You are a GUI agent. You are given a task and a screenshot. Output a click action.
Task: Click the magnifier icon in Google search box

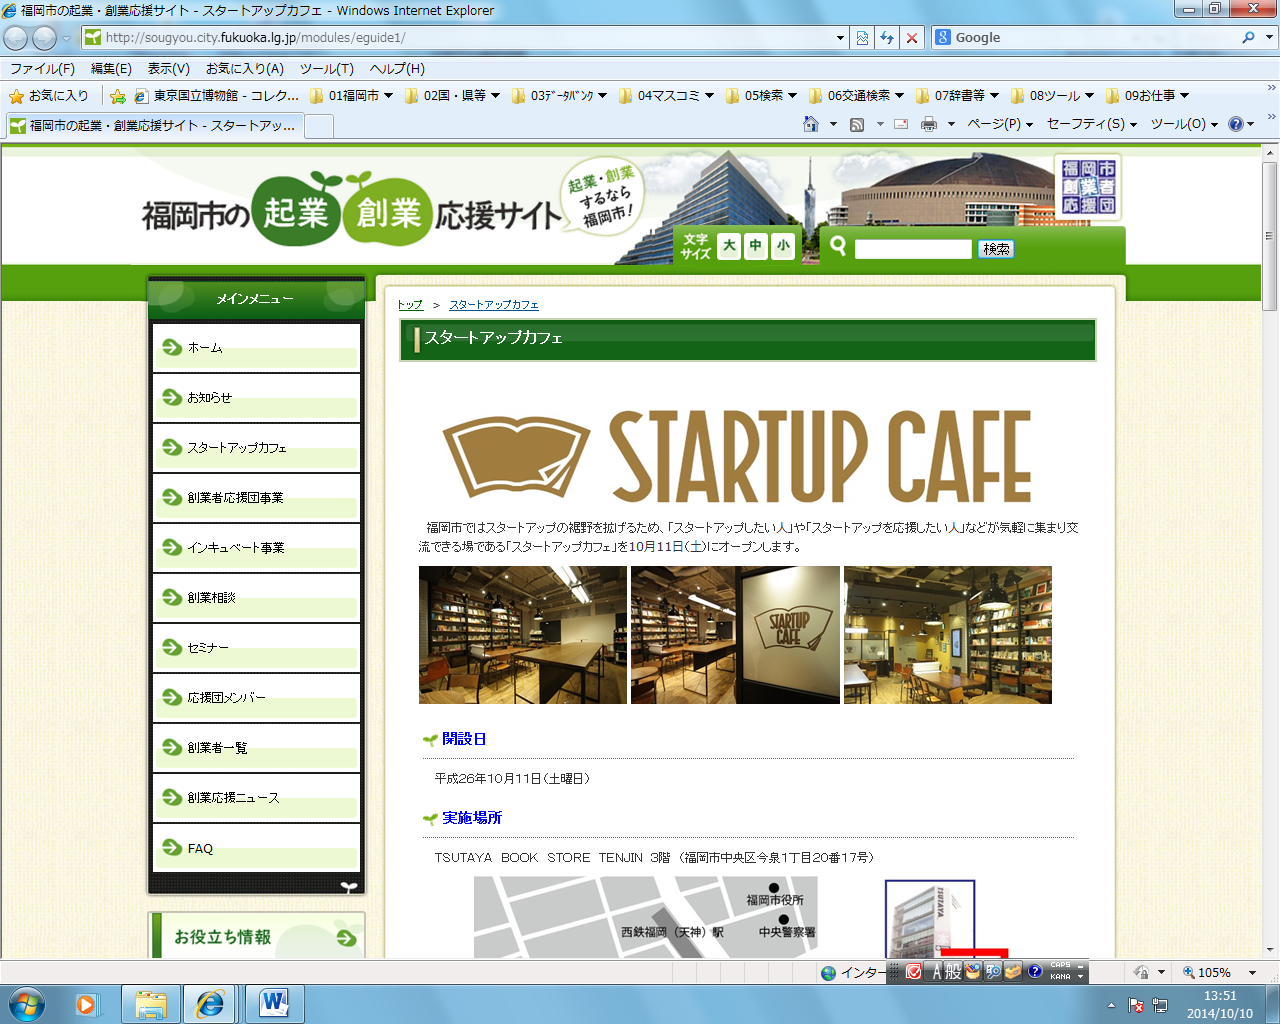point(1248,38)
